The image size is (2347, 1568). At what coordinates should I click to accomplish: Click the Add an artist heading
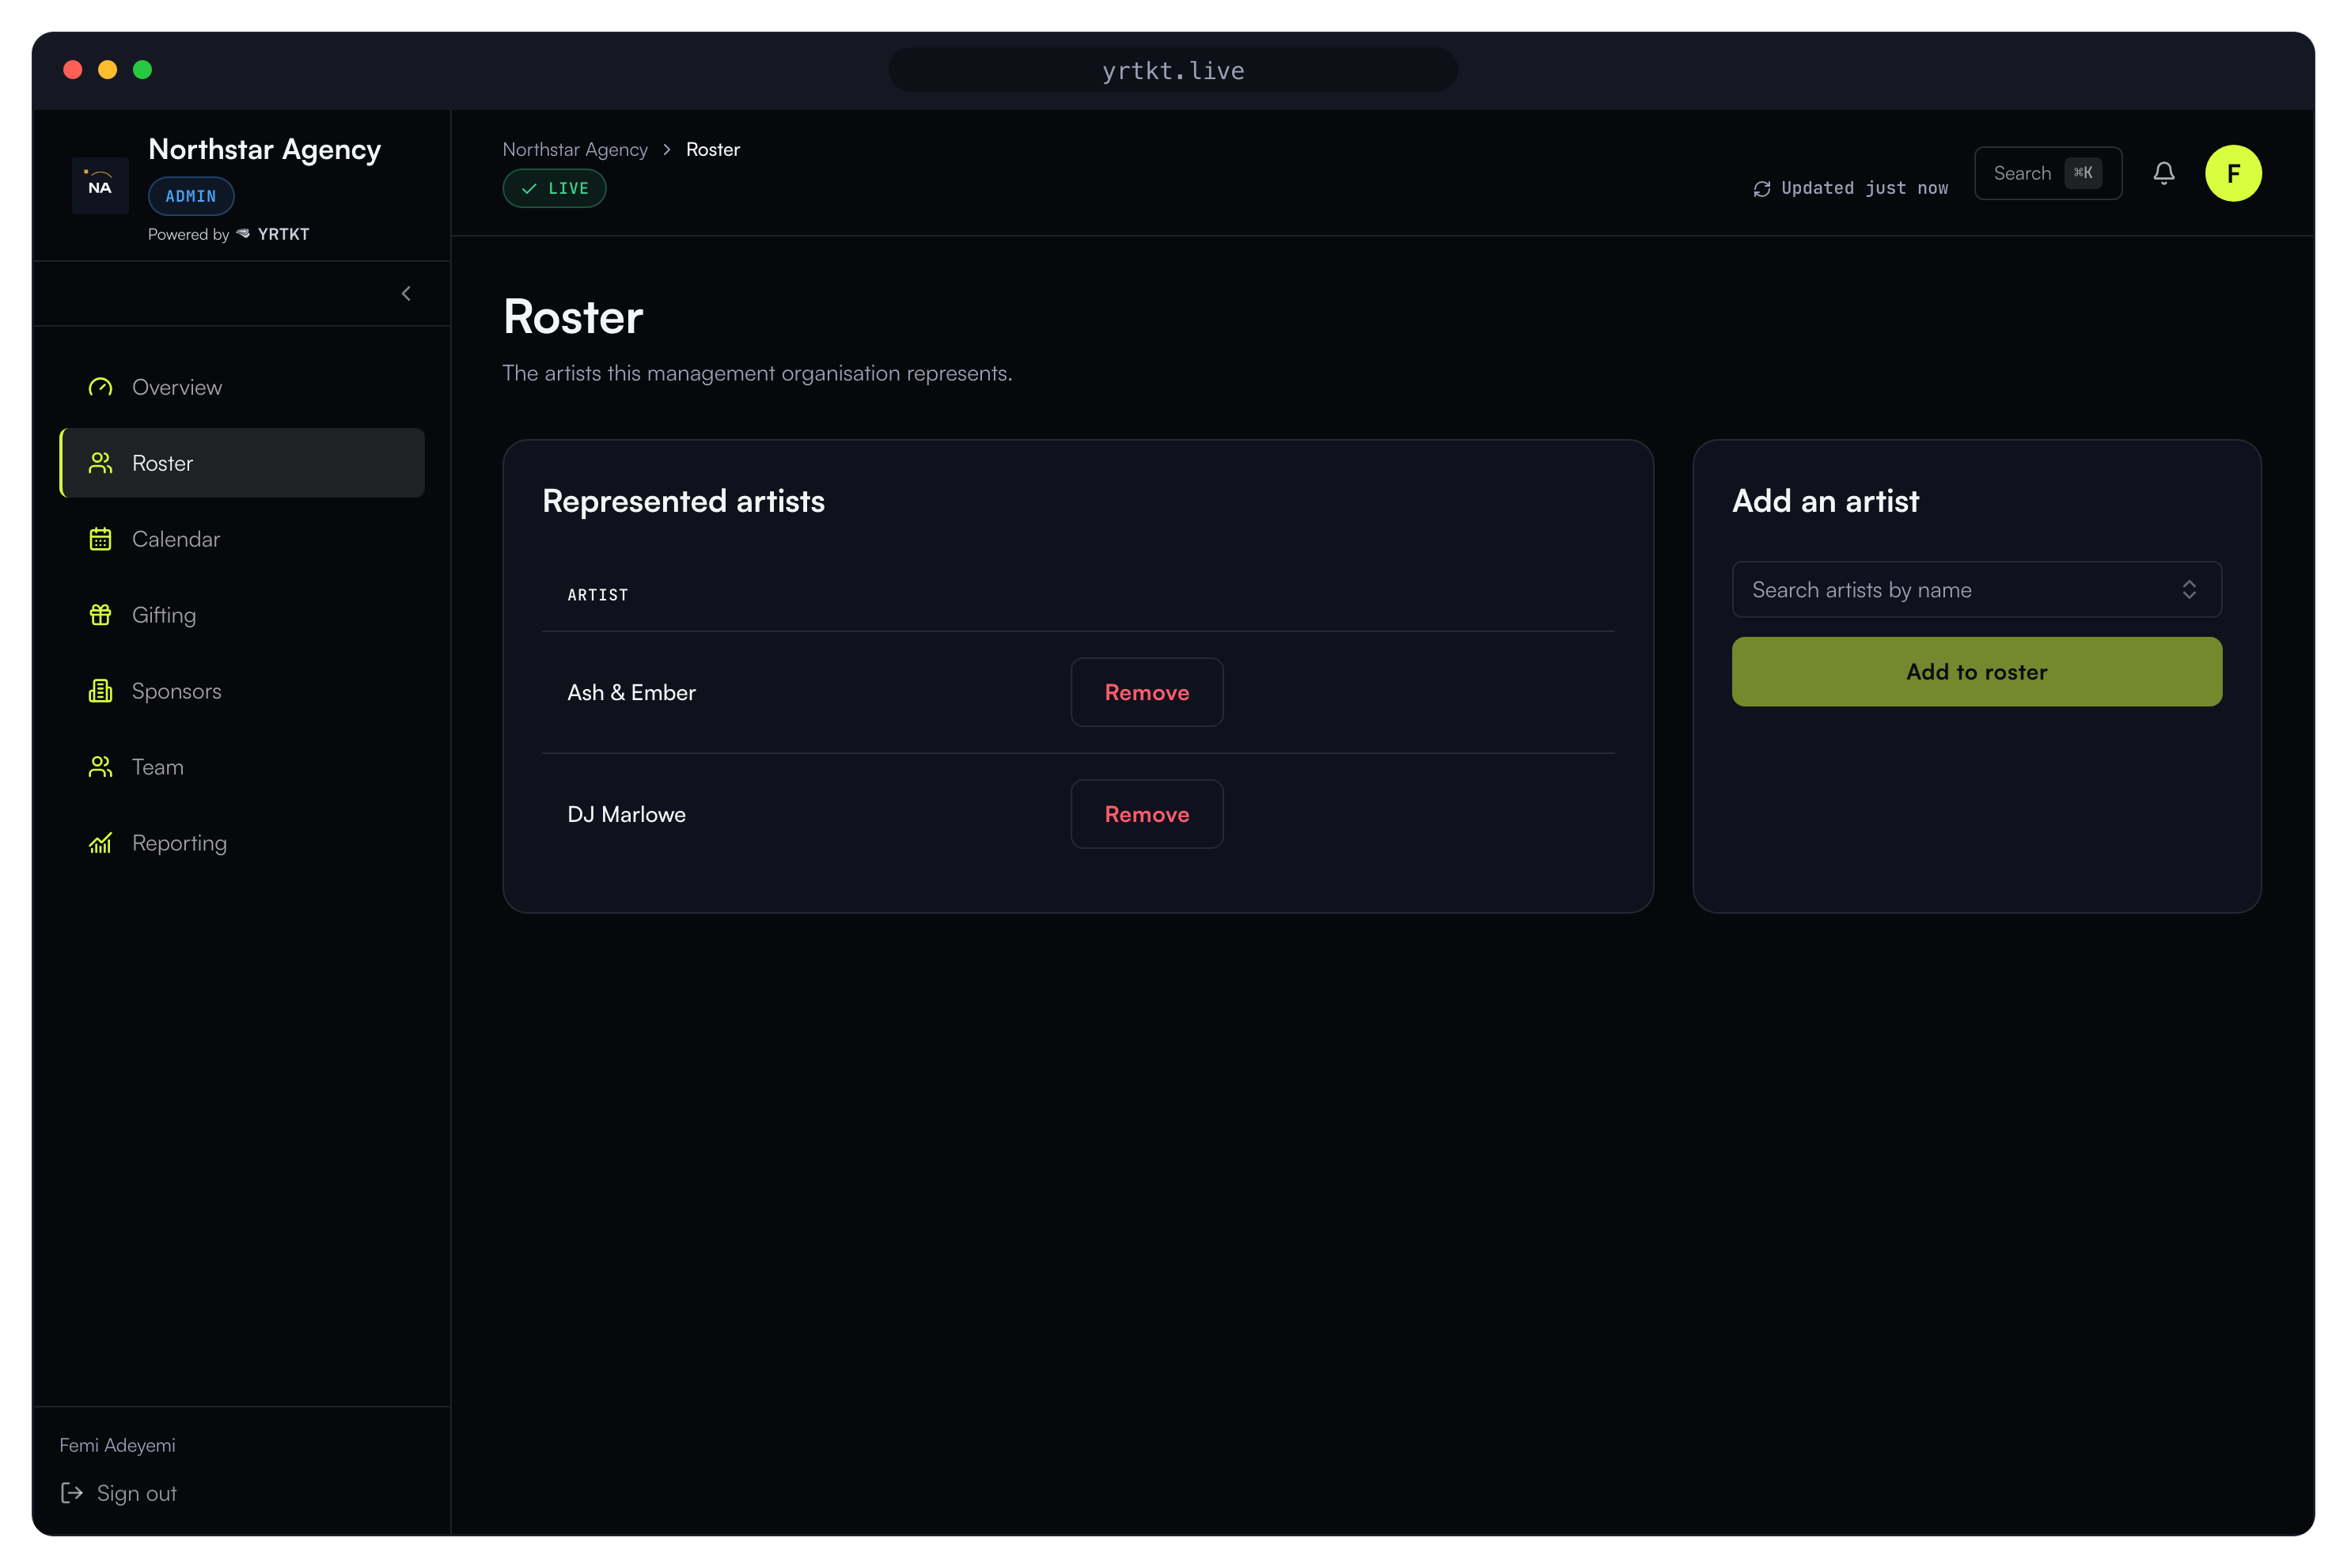[1825, 501]
